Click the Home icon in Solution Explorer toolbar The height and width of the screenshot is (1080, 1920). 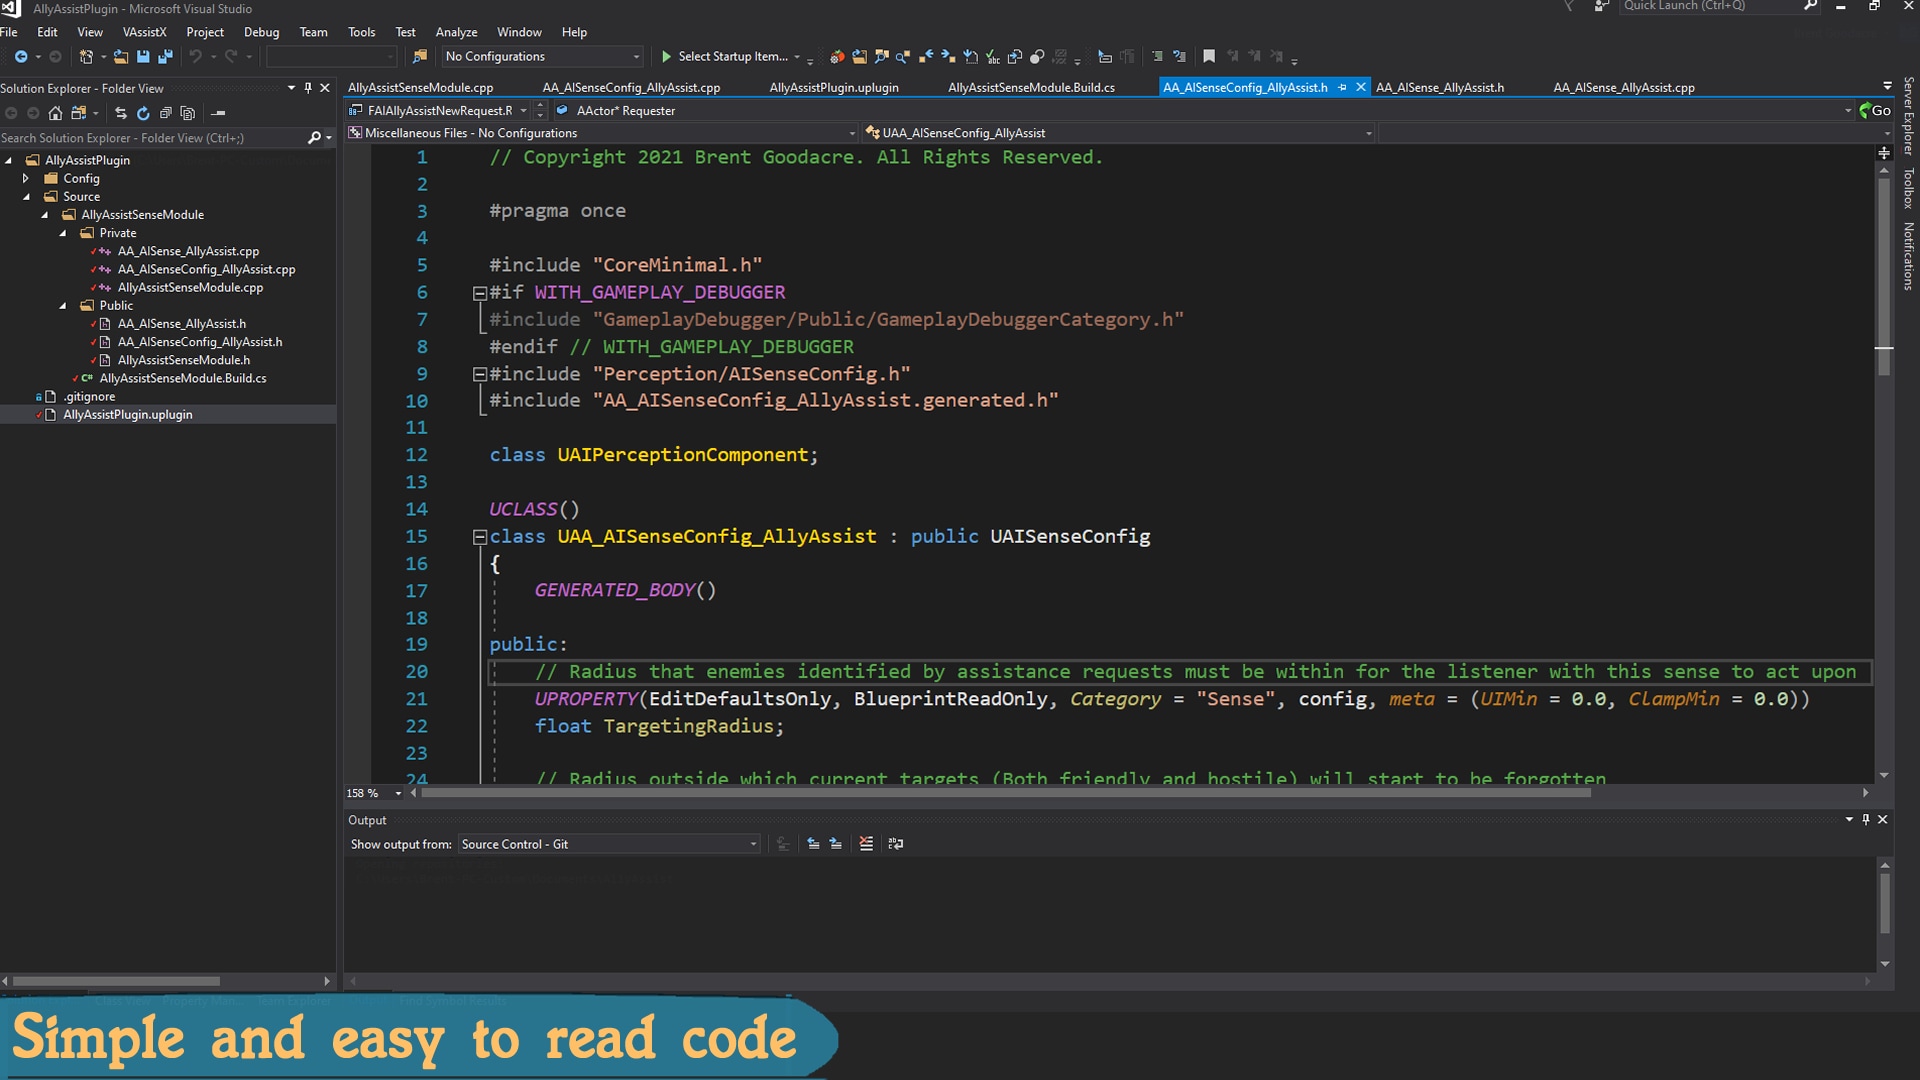pos(55,112)
